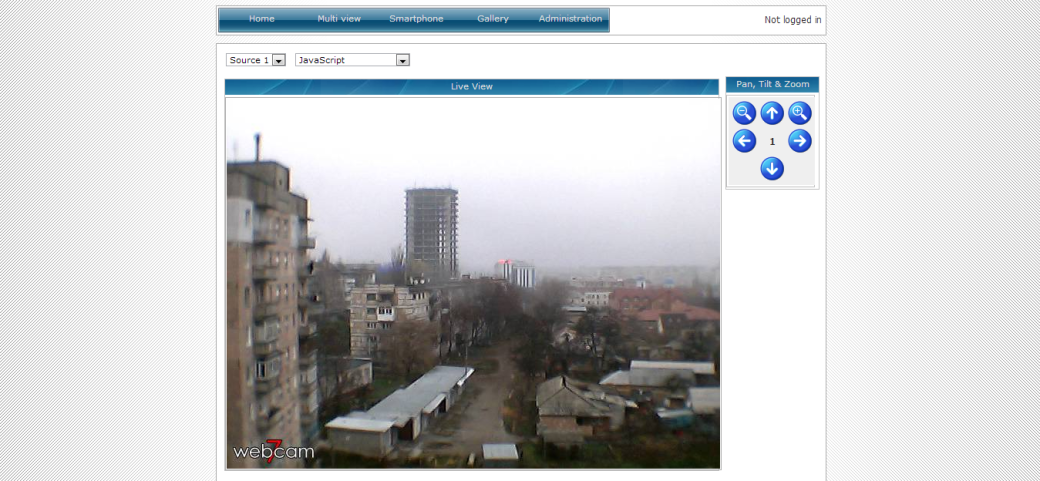1040x481 pixels.
Task: Pan the camera left with the left arrow
Action: pos(744,141)
